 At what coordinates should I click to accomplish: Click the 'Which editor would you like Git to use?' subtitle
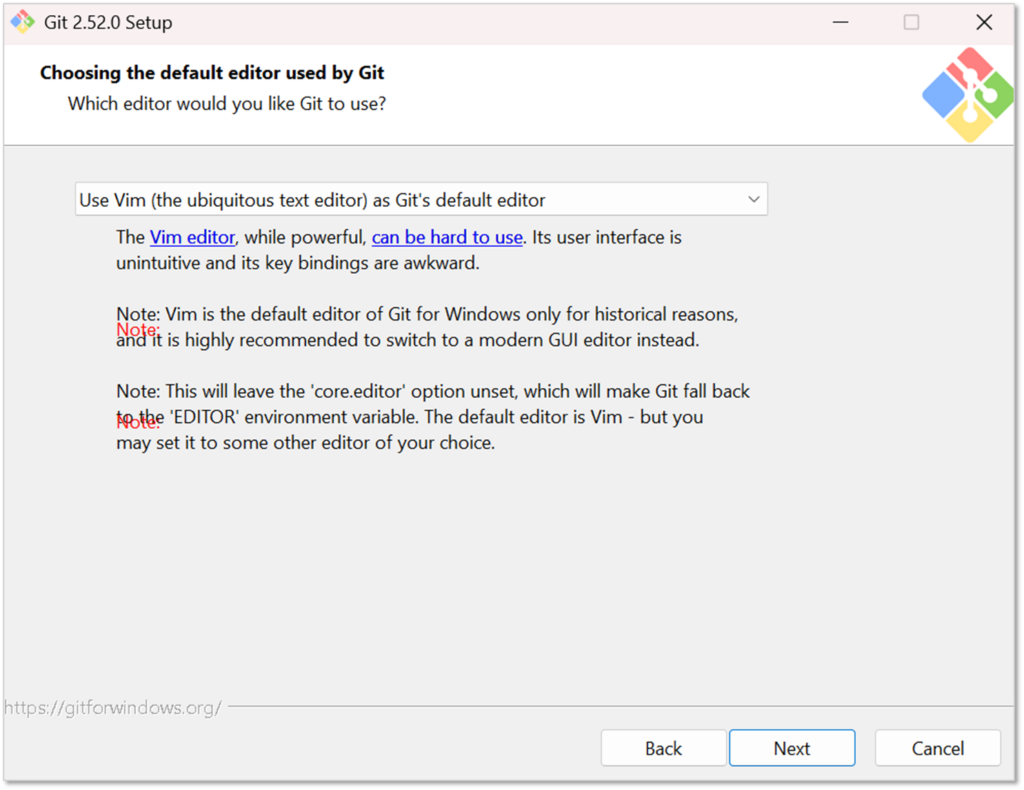click(226, 103)
